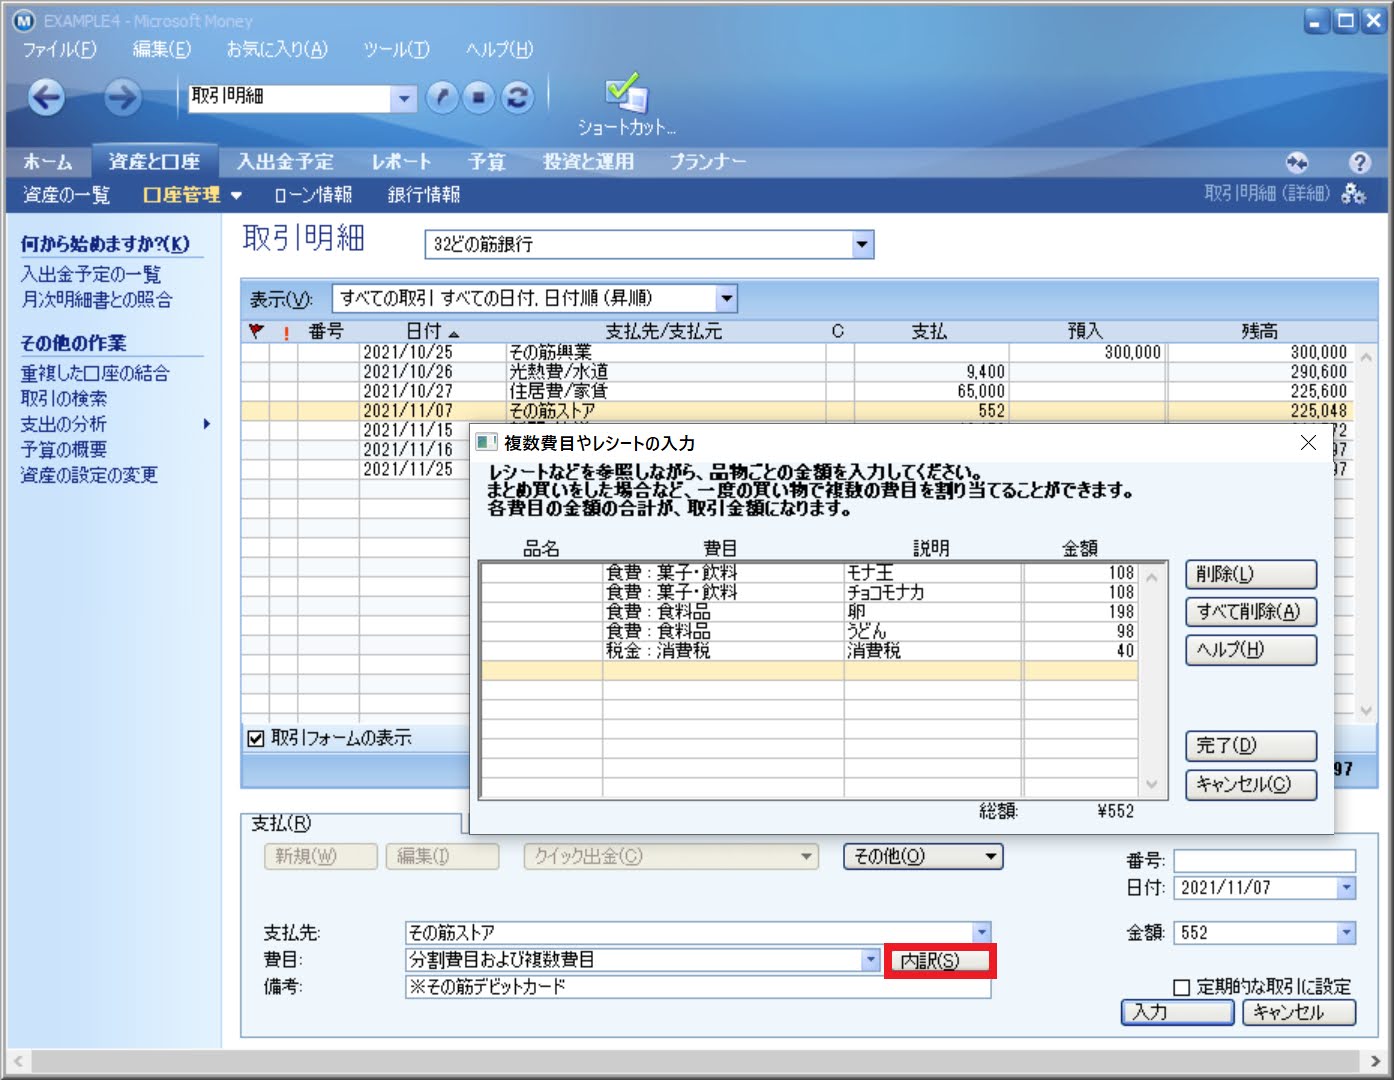Expand the 32どの筋銀行 account dropdown

(x=862, y=244)
